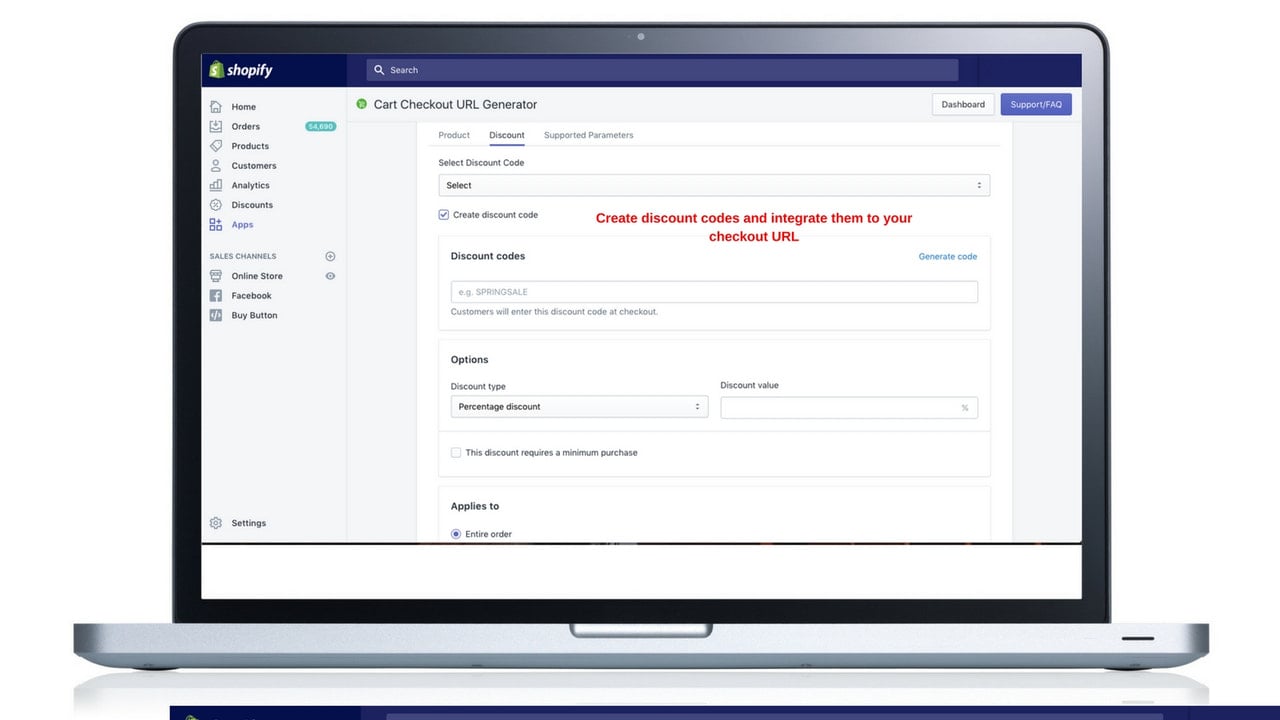The height and width of the screenshot is (720, 1280).
Task: Select the Entire order radio button
Action: click(x=456, y=534)
